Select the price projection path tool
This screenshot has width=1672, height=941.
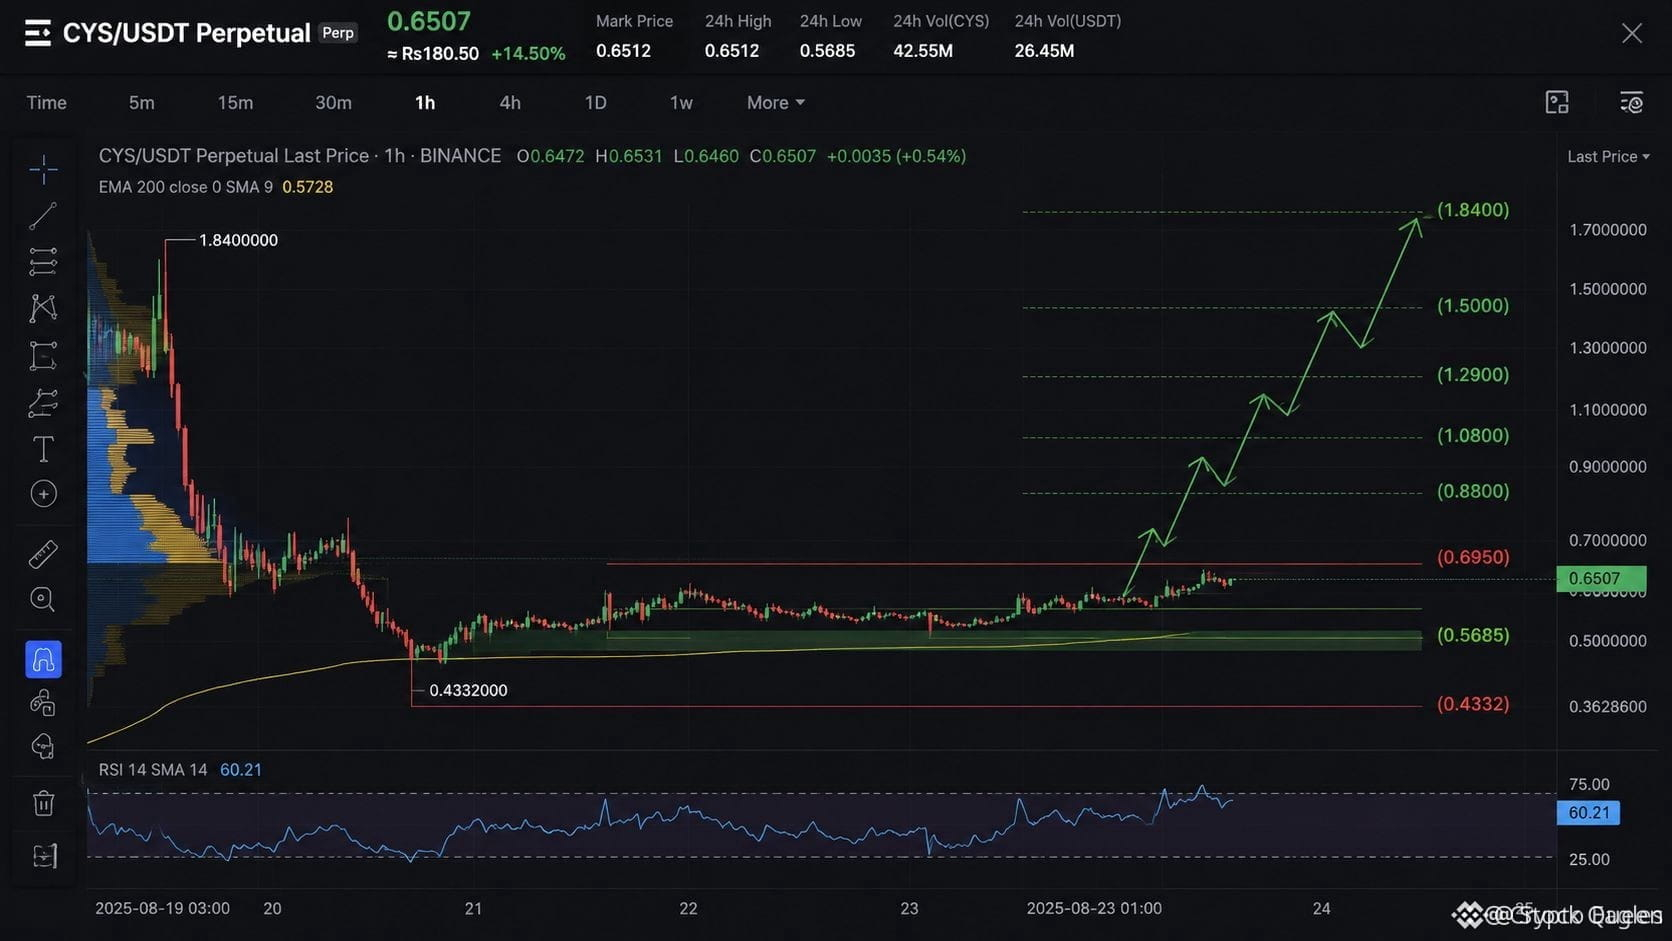(43, 403)
